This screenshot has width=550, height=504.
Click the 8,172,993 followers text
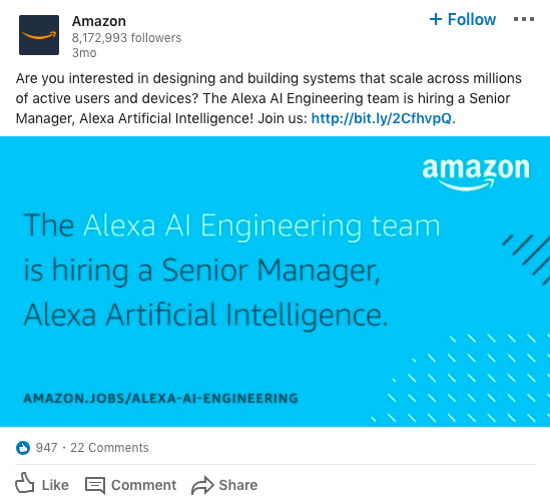(127, 38)
